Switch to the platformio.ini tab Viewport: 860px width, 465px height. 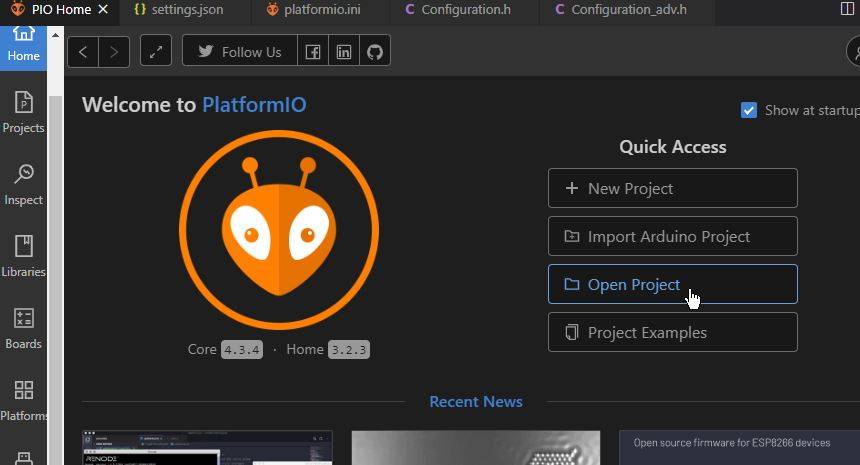click(313, 10)
